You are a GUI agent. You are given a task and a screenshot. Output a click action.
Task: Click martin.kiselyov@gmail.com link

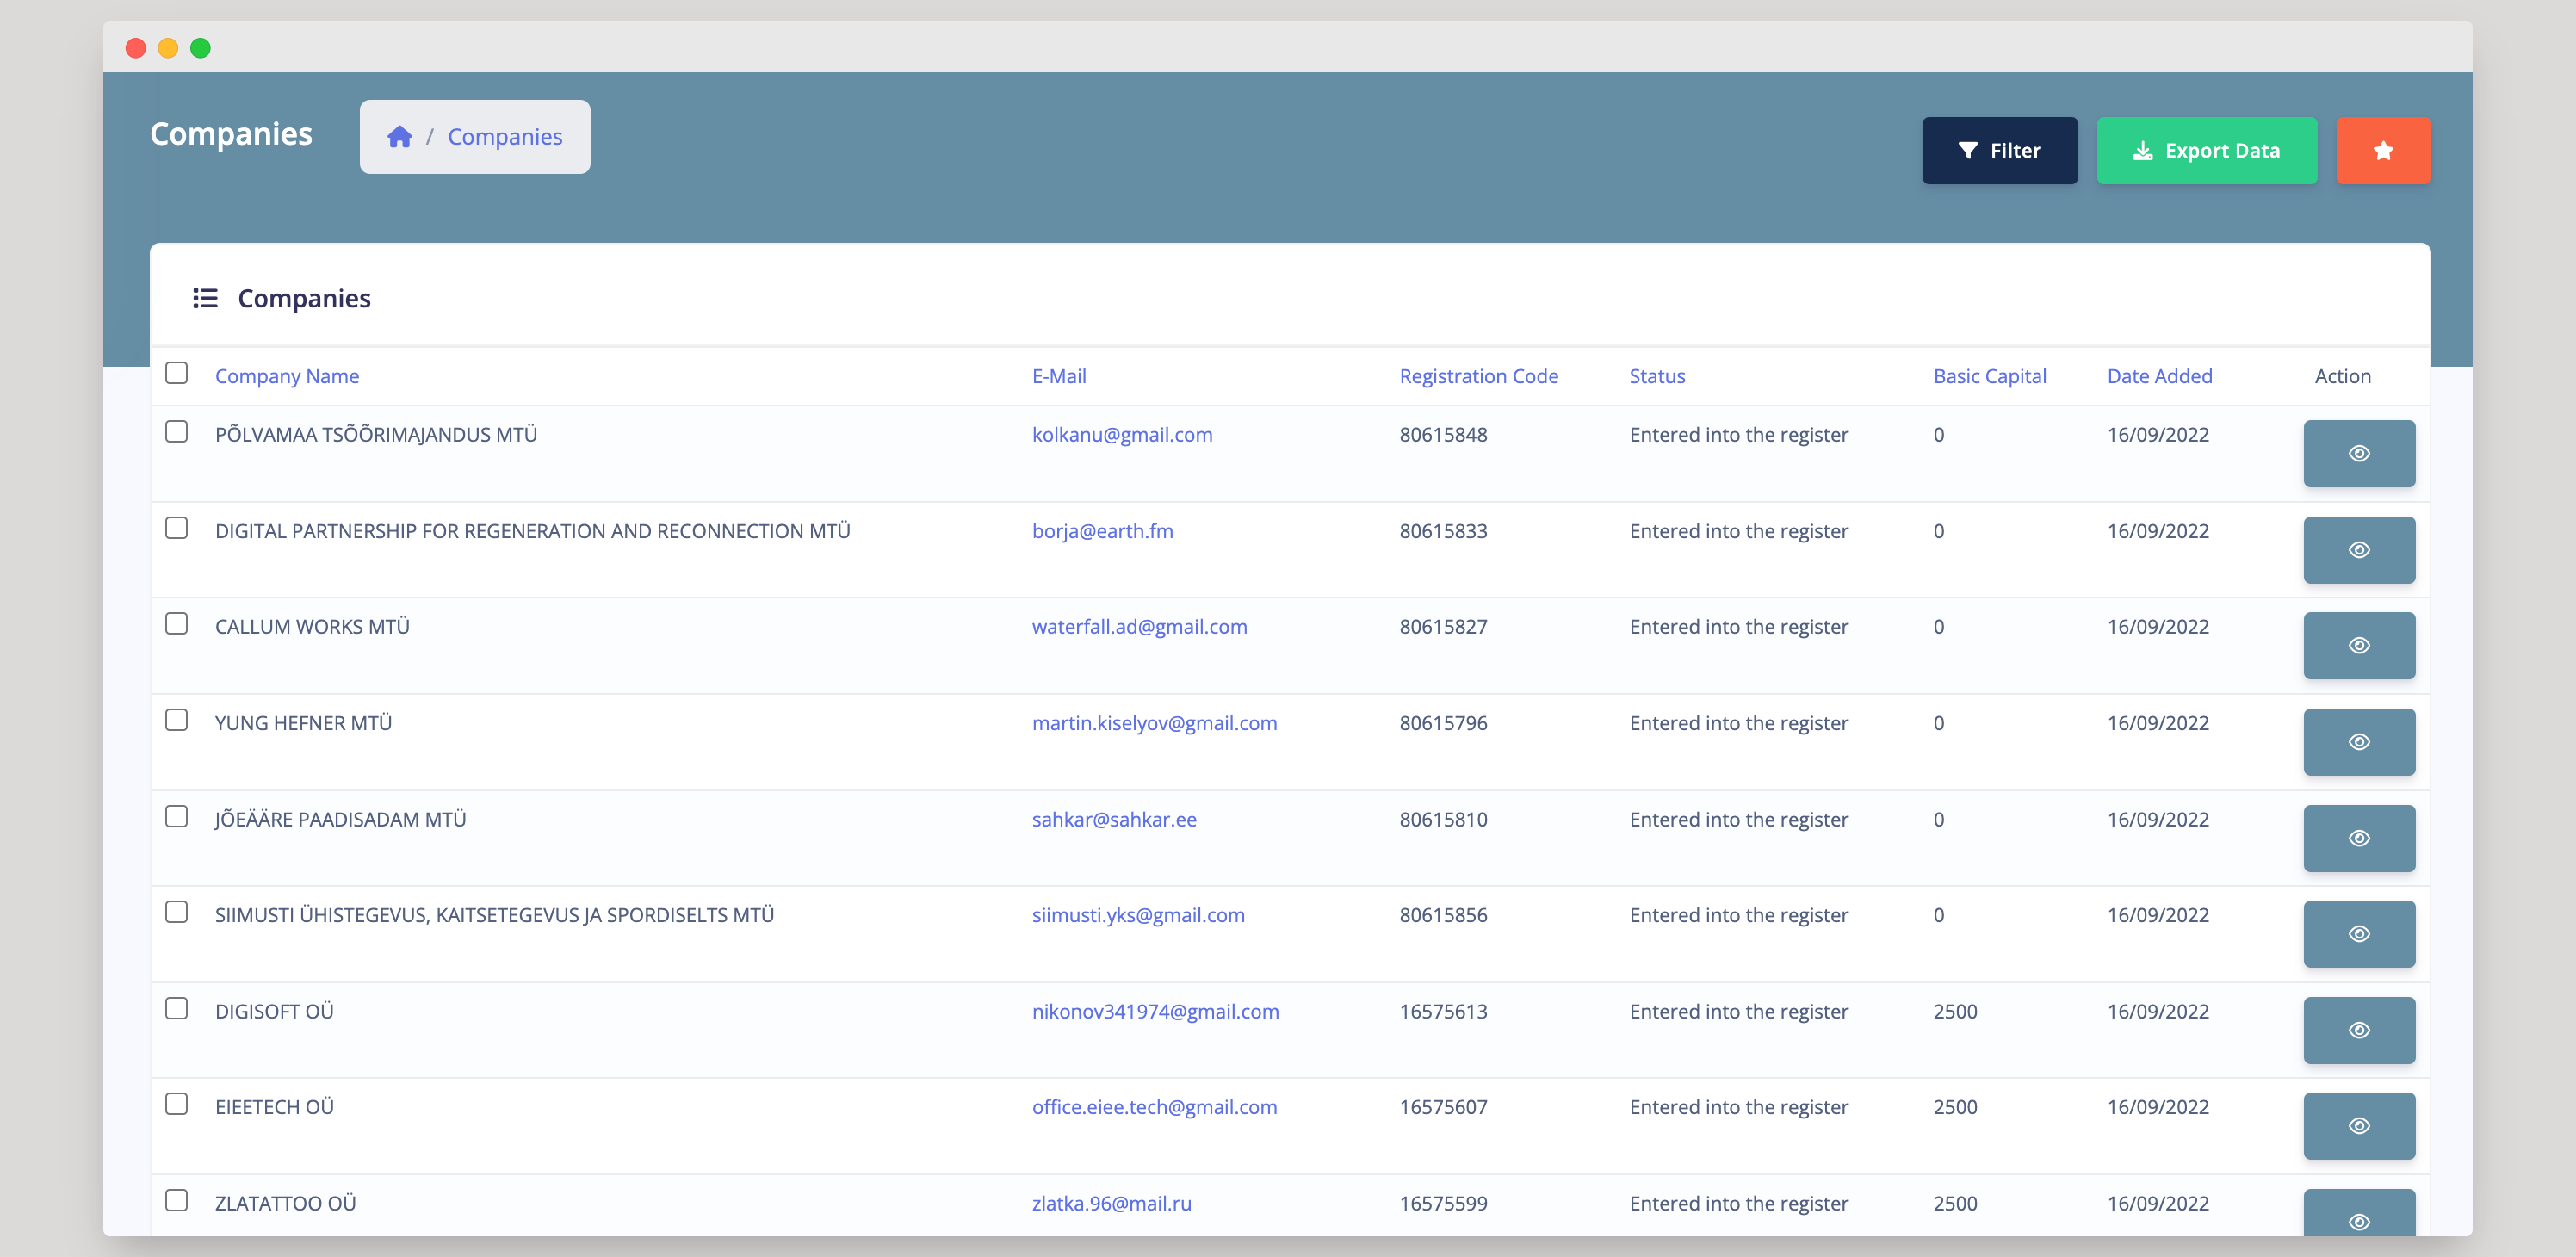pyautogui.click(x=1154, y=723)
